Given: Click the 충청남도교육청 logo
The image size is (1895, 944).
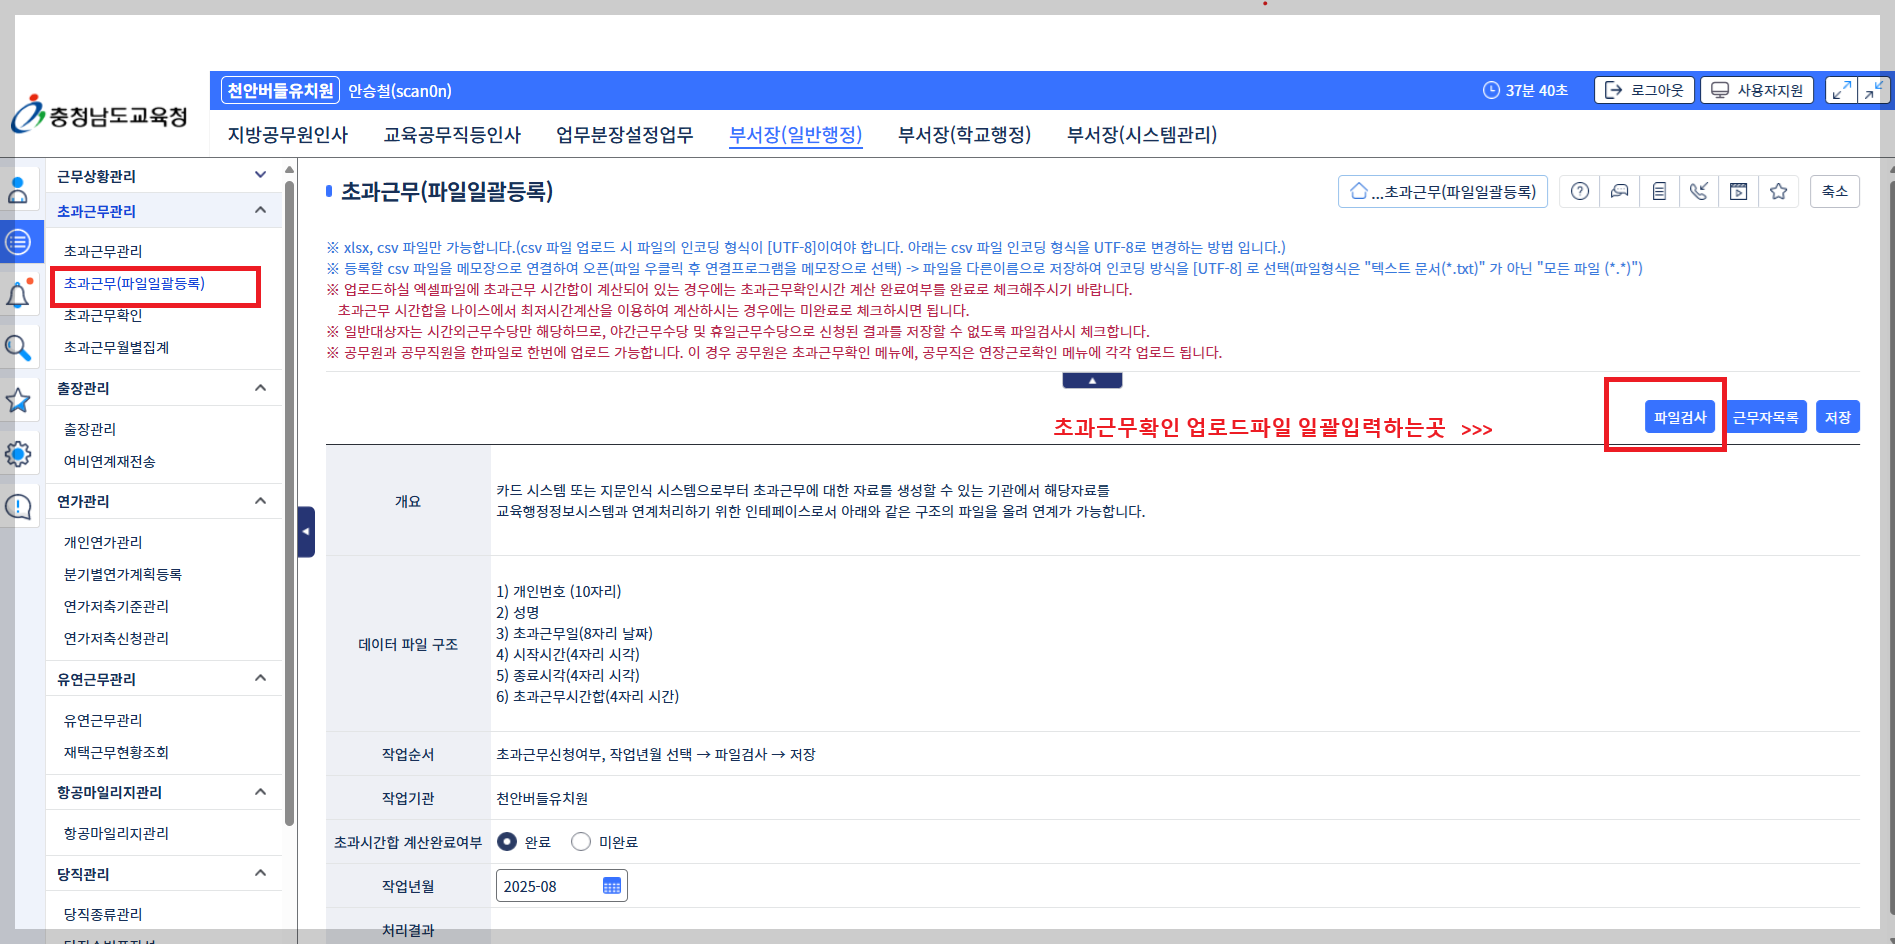Looking at the screenshot, I should [x=99, y=115].
